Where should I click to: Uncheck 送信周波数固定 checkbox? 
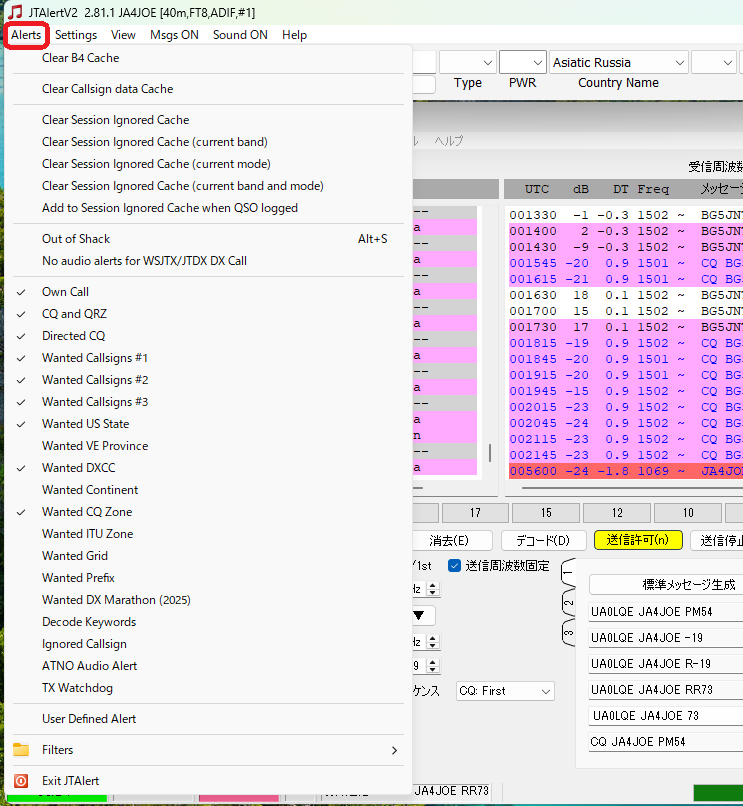(x=455, y=566)
